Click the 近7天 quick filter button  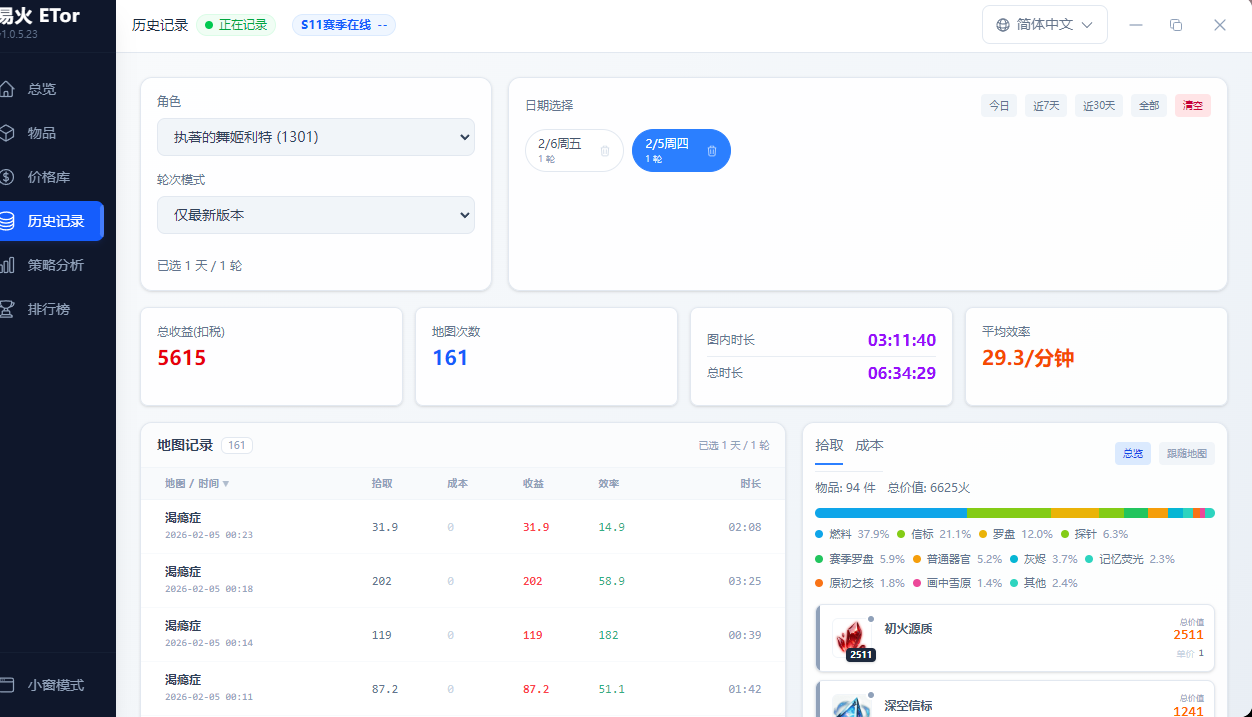(1046, 105)
